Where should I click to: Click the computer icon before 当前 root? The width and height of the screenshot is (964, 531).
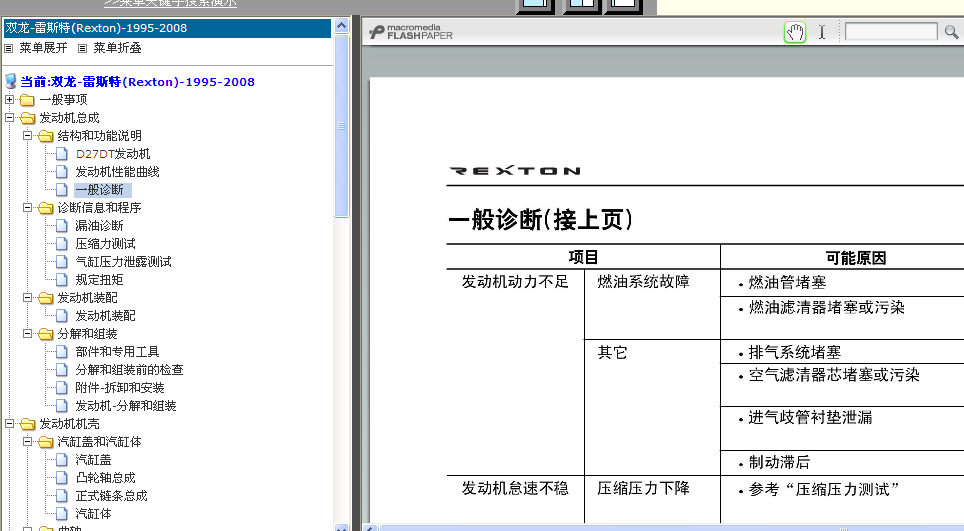tap(10, 81)
